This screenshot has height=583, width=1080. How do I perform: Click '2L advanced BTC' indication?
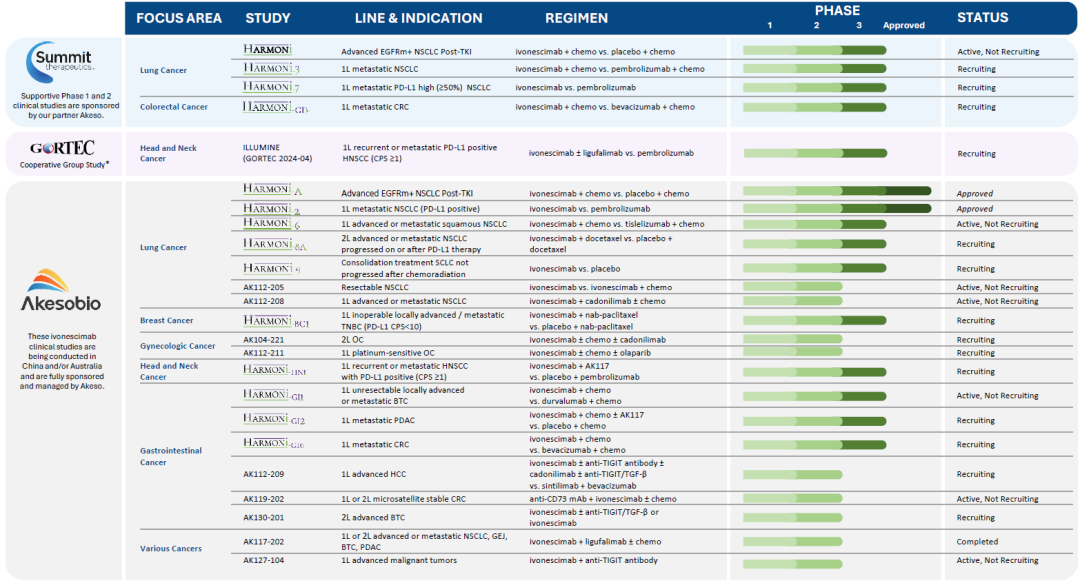[373, 518]
